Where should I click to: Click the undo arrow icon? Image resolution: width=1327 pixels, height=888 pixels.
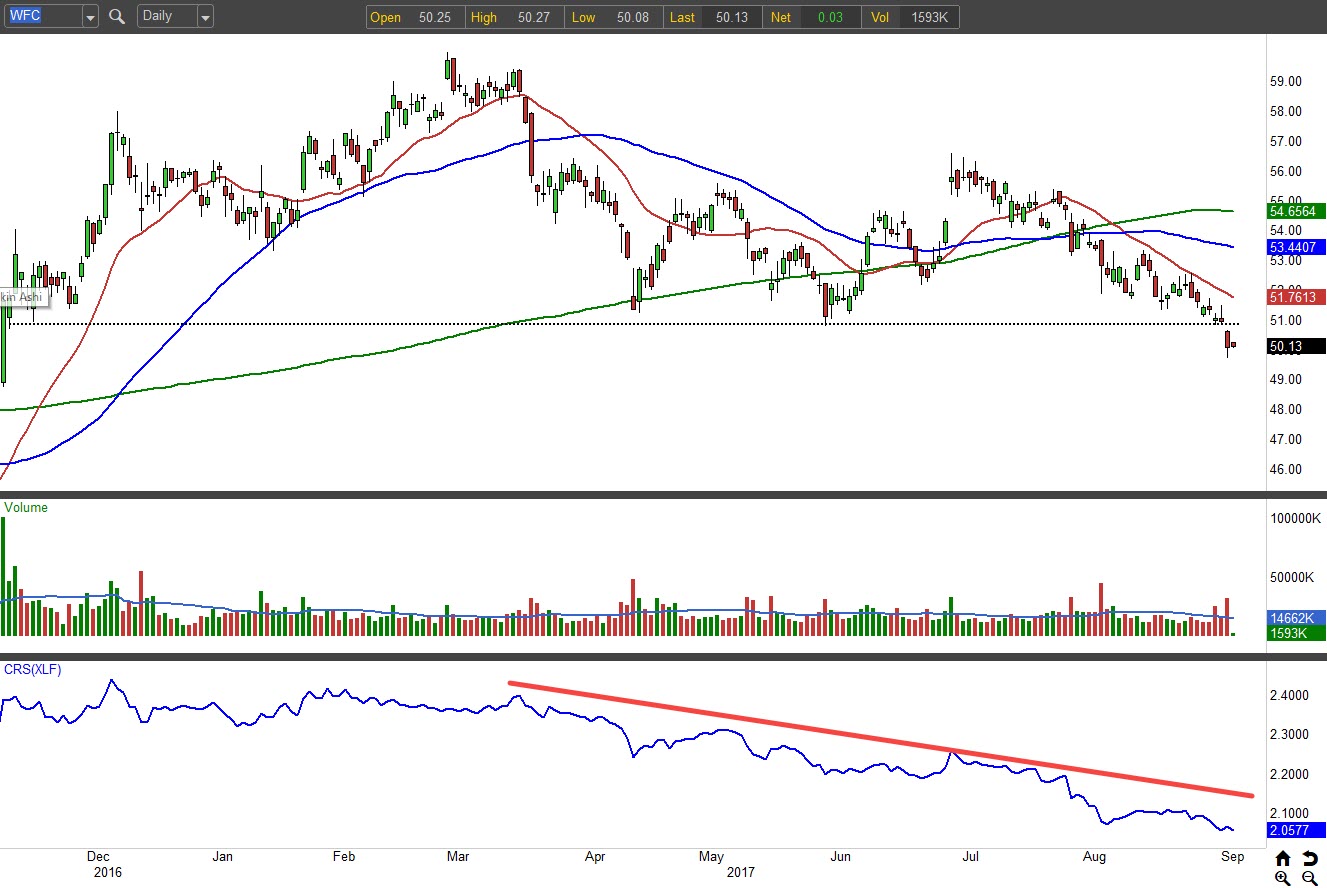(1309, 859)
